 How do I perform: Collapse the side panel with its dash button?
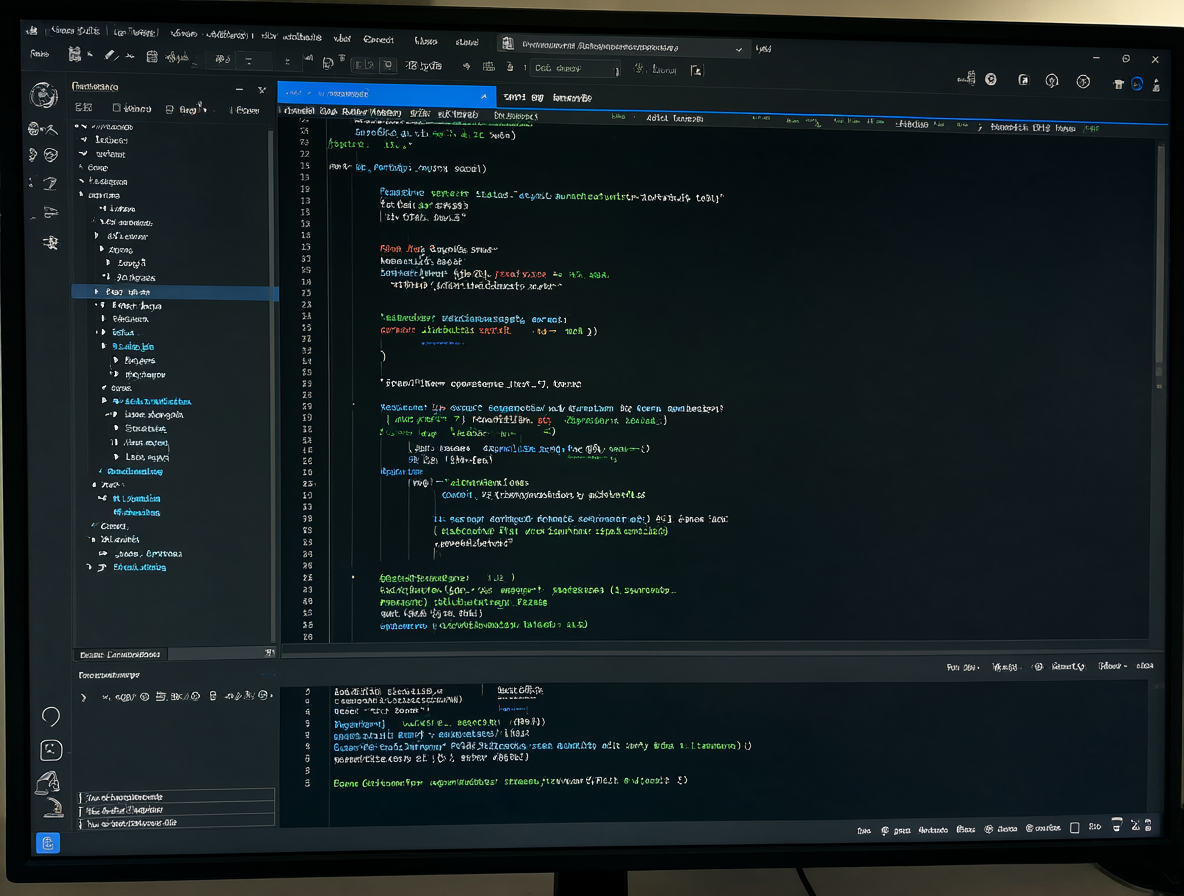tap(239, 89)
